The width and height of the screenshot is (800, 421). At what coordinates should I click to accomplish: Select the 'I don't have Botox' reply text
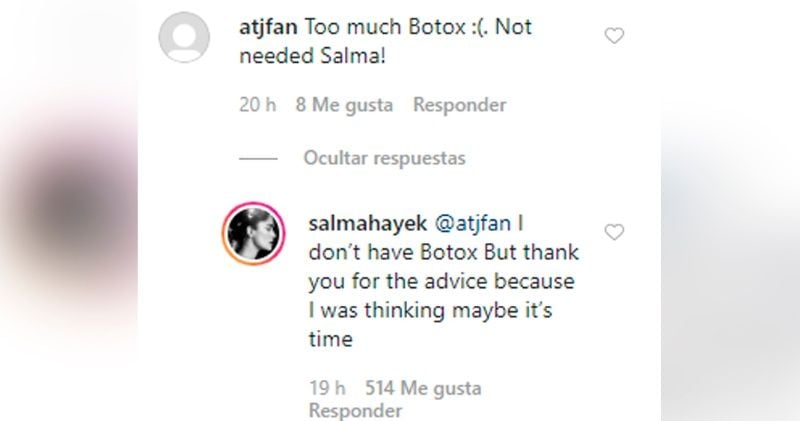(444, 281)
